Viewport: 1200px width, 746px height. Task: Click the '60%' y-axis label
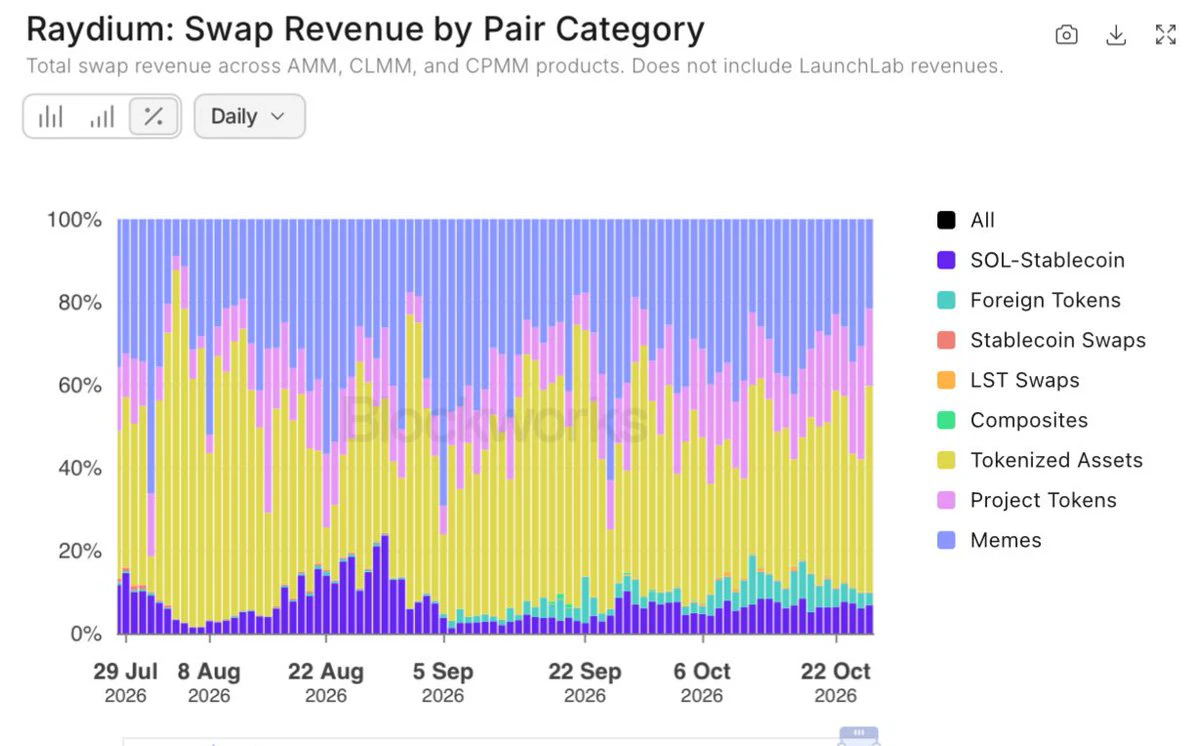(x=80, y=385)
